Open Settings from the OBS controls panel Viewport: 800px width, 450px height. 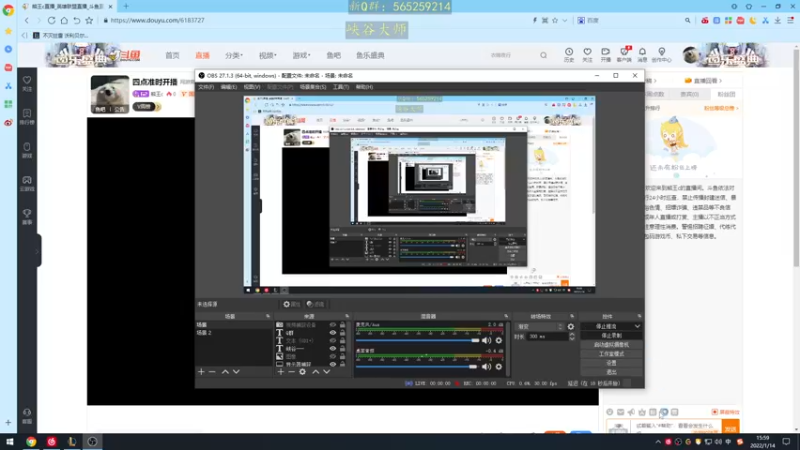click(611, 363)
